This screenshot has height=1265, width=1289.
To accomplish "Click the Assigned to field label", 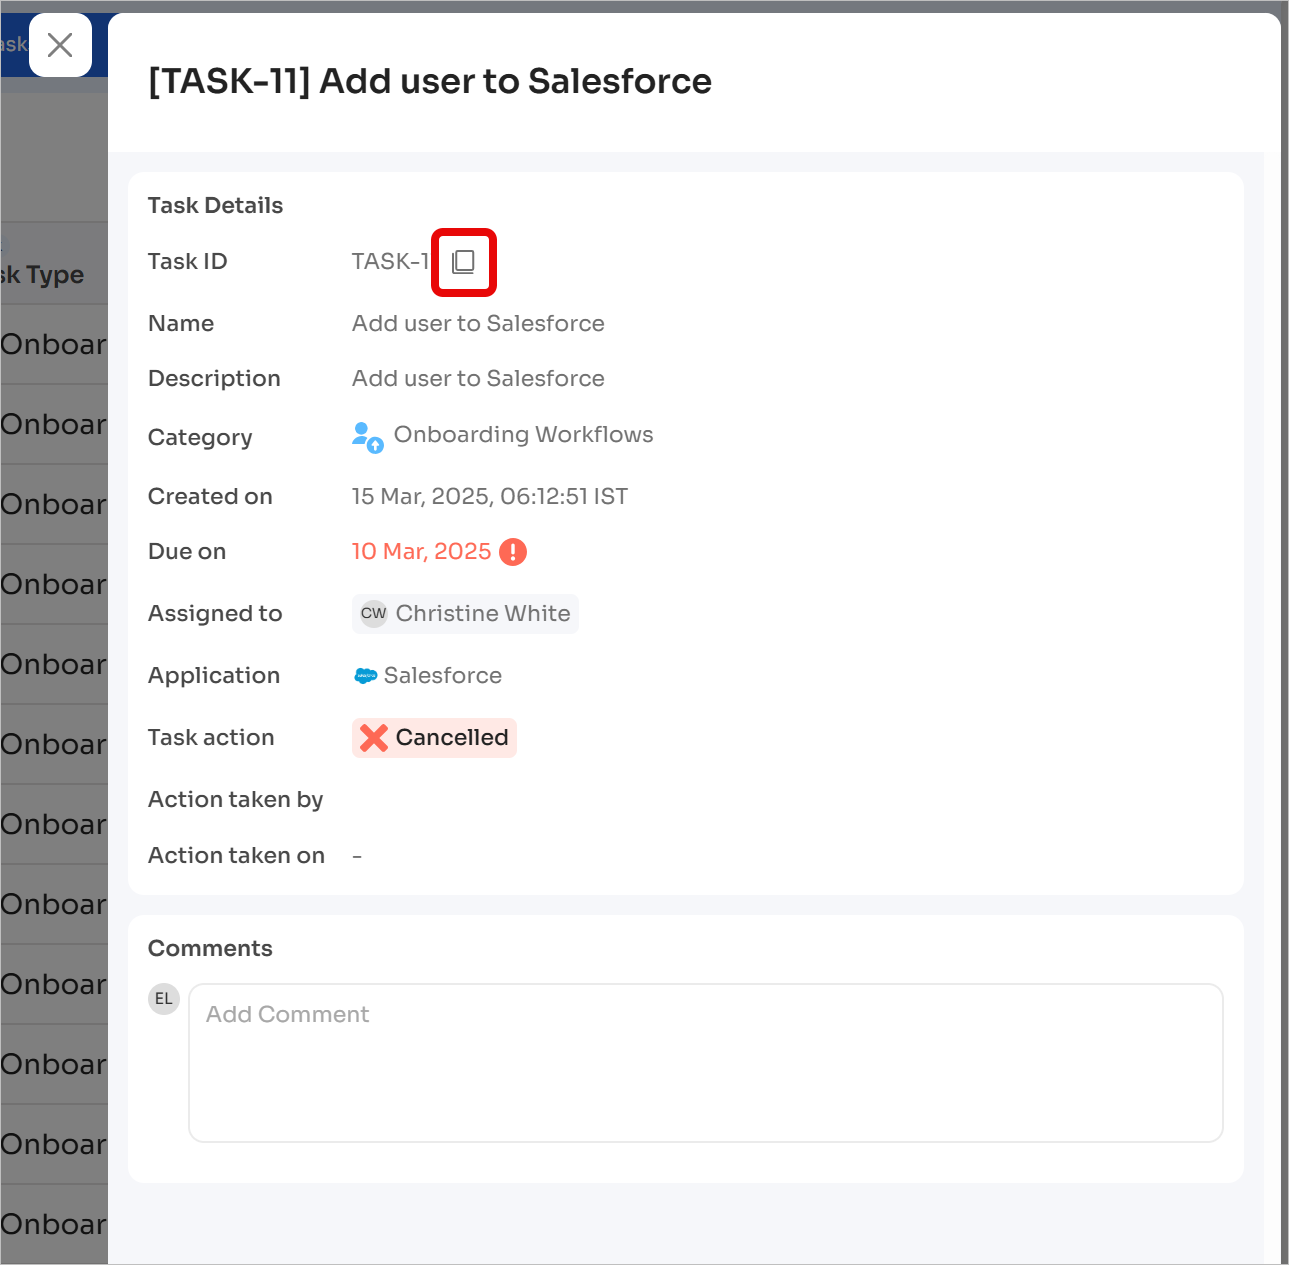I will coord(215,614).
